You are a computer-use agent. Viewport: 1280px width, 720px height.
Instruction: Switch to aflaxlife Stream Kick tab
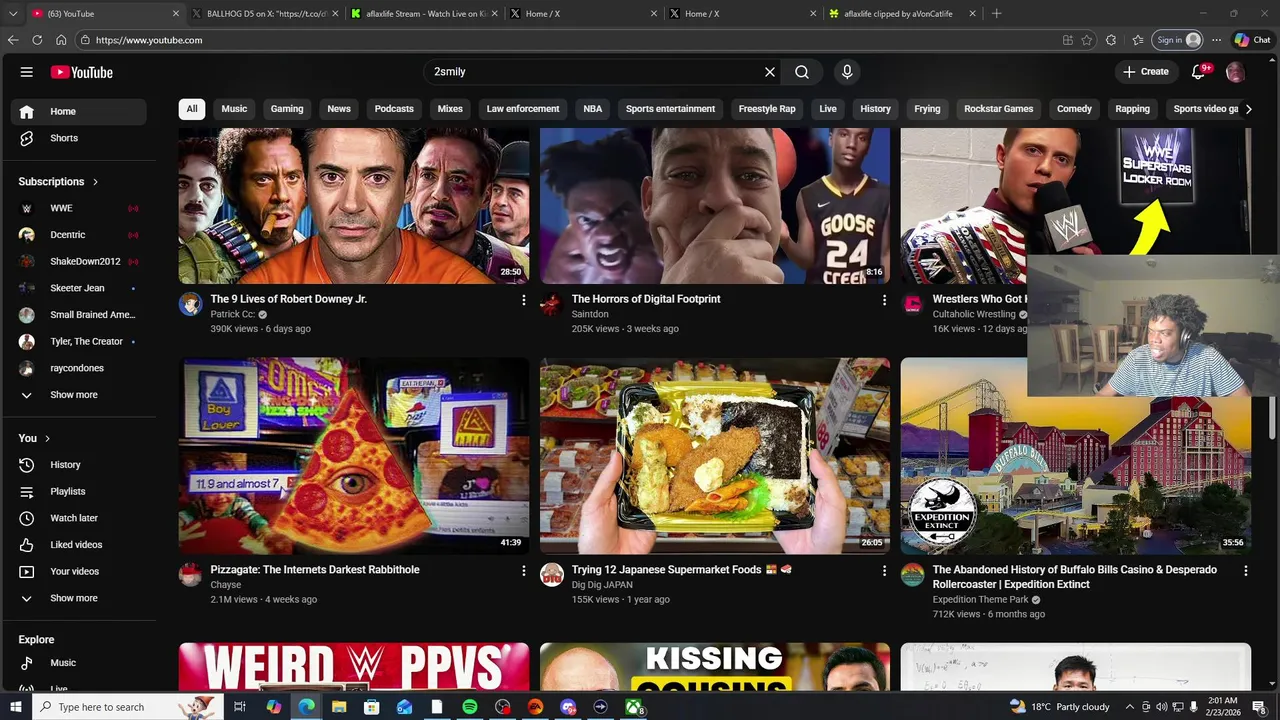pos(425,14)
